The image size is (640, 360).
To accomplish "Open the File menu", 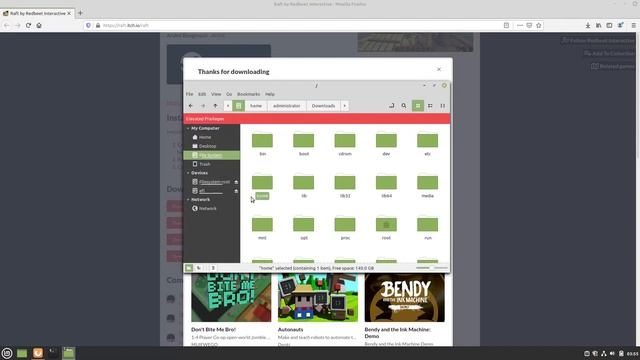I will [189, 94].
